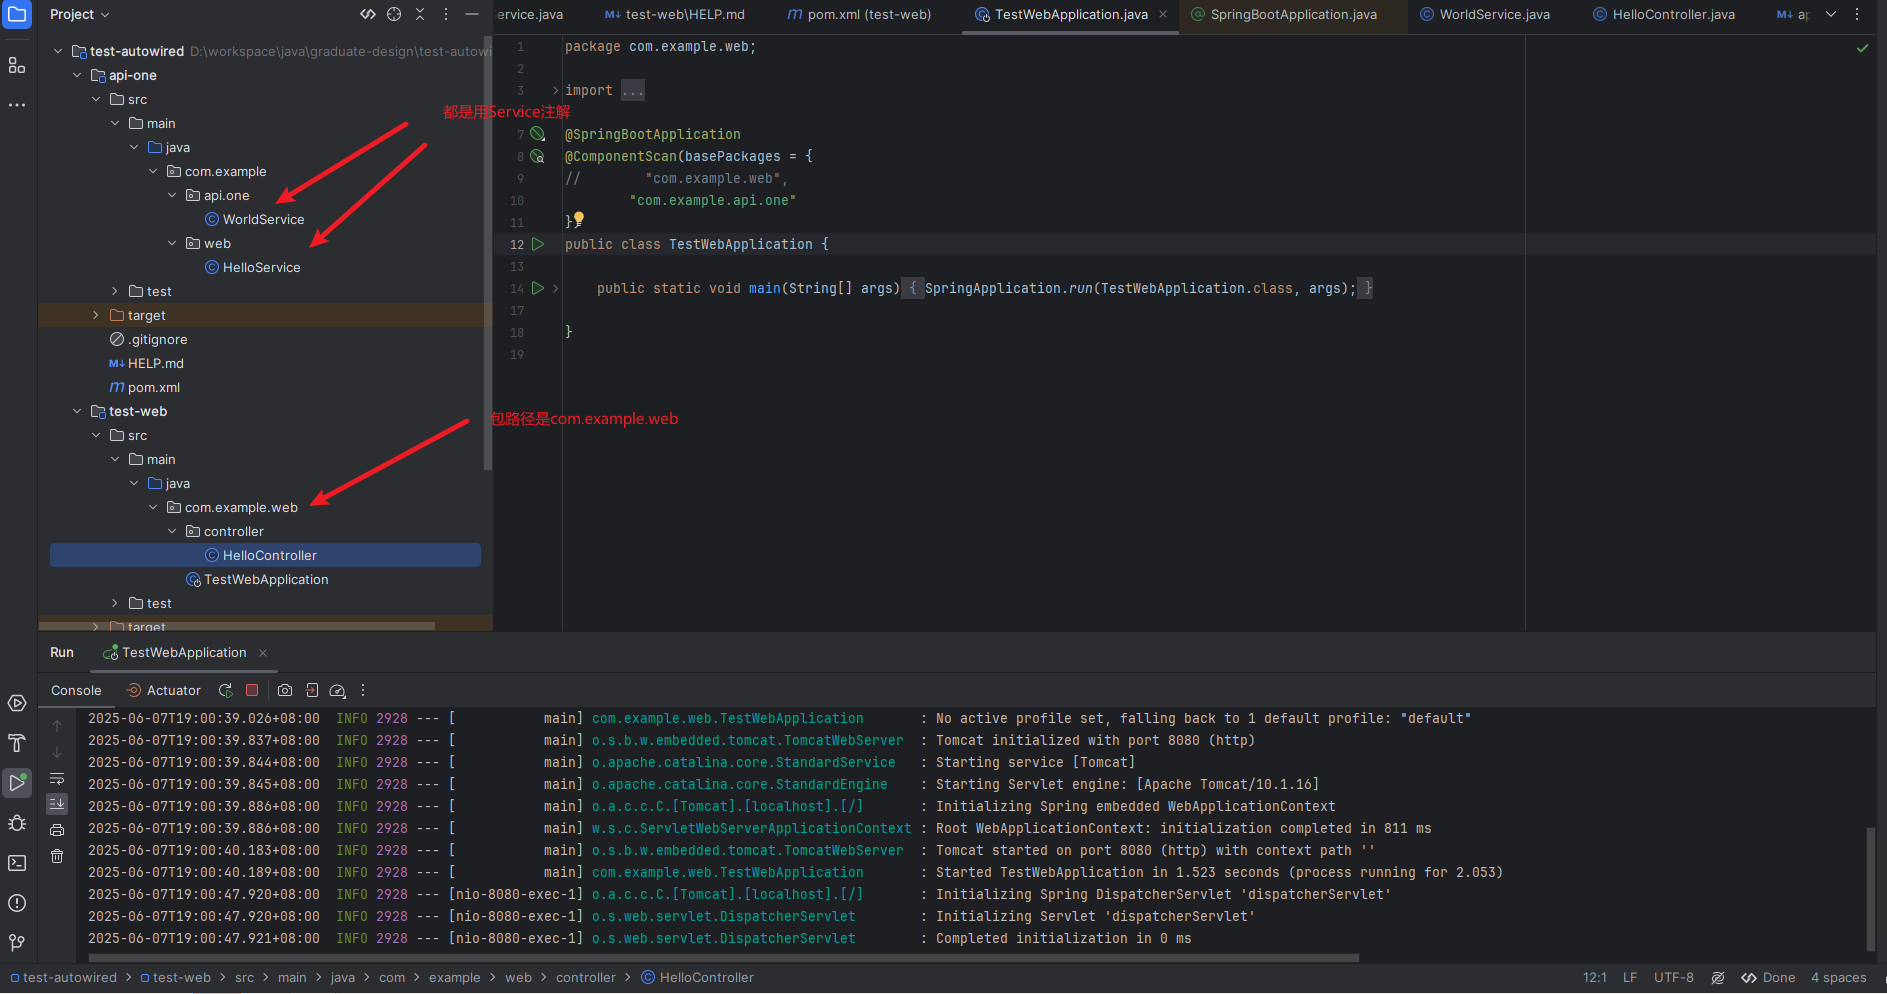This screenshot has height=994, width=1887.
Task: Click the exit/restore layout icon in Run toolbar
Action: (x=312, y=690)
